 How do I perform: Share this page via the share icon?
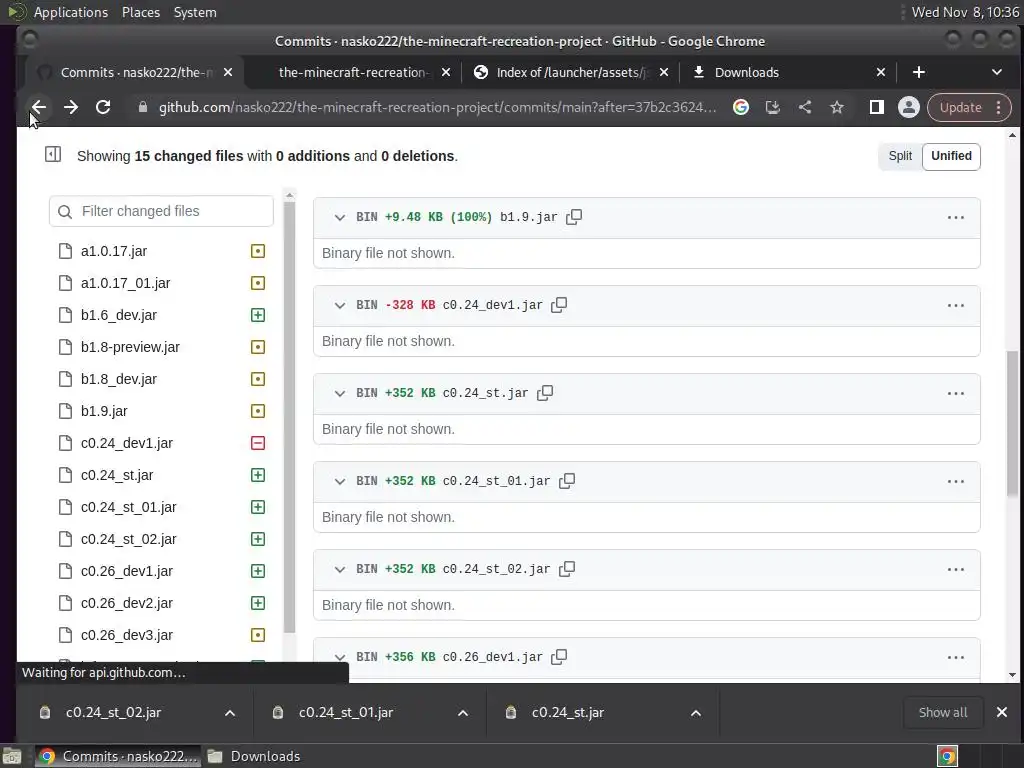point(805,108)
